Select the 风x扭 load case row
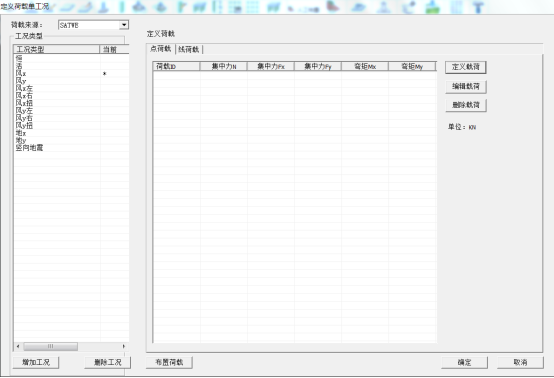Image resolution: width=554 pixels, height=378 pixels. [72, 103]
